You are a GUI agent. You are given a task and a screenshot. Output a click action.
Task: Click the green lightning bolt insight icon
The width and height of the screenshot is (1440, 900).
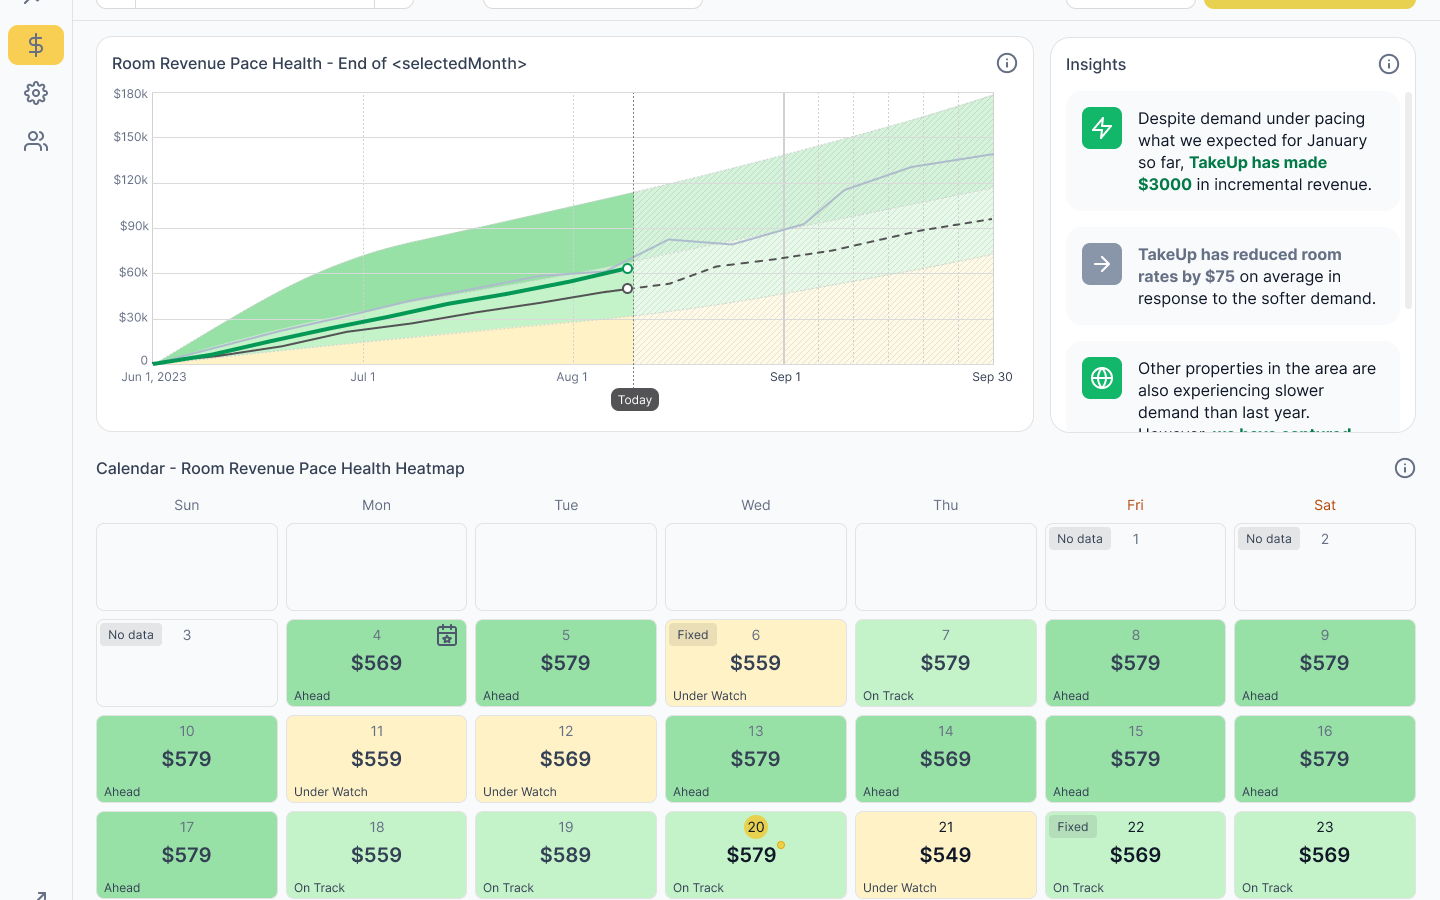pos(1101,128)
